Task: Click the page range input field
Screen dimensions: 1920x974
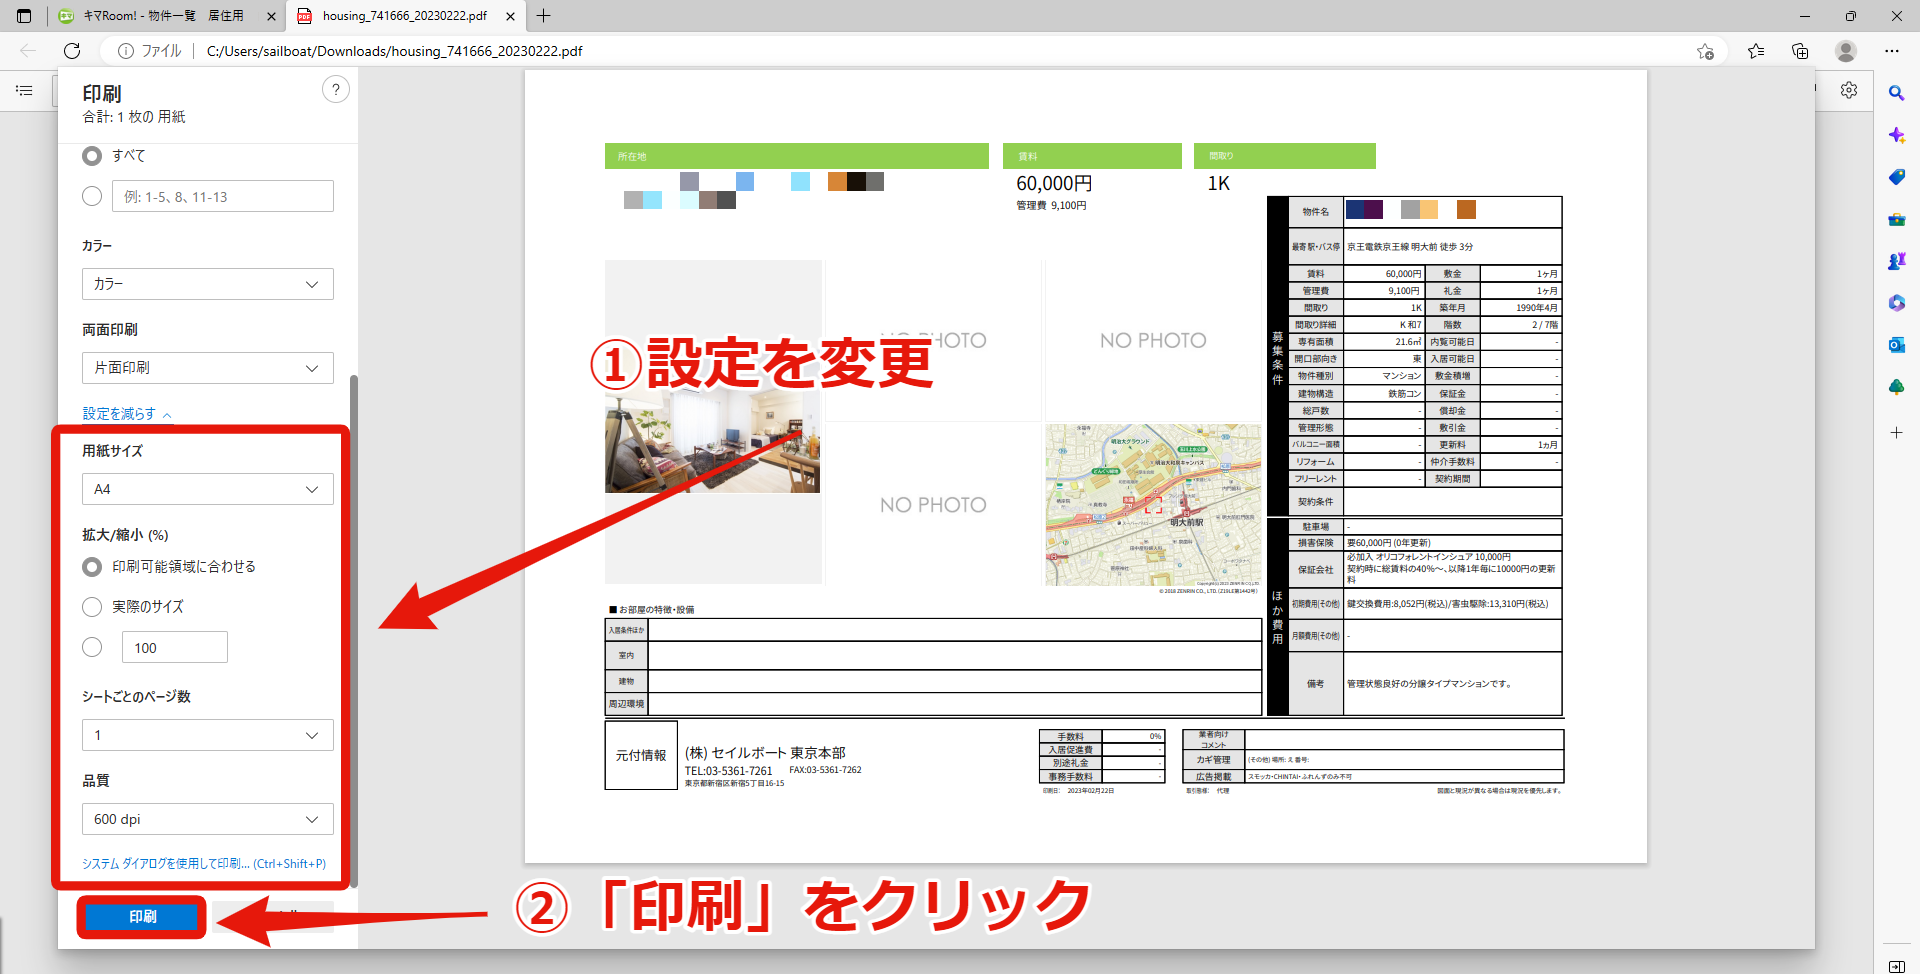Action: click(x=223, y=196)
